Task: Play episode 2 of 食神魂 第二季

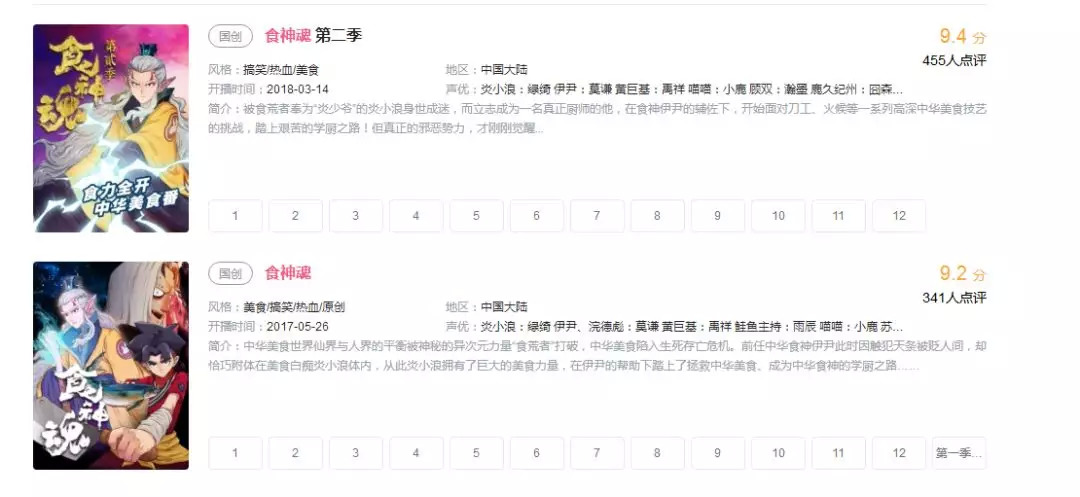Action: point(295,215)
